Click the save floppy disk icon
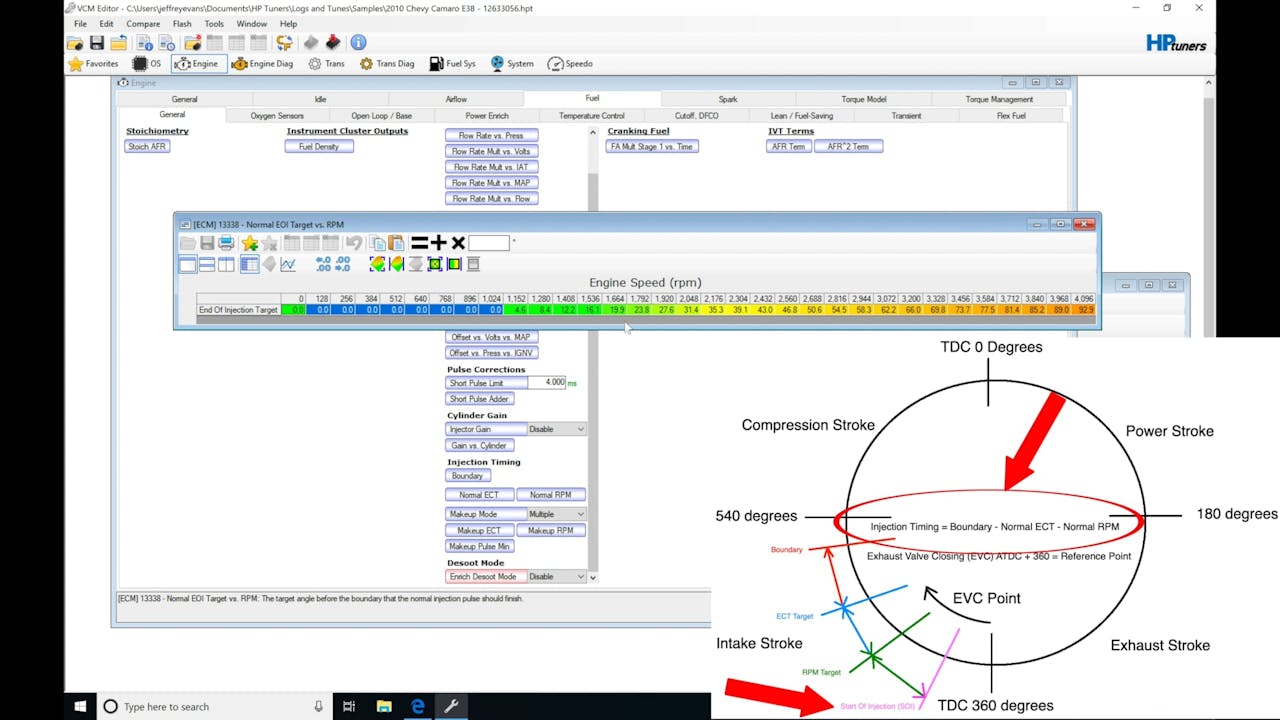The image size is (1280, 720). coord(97,42)
